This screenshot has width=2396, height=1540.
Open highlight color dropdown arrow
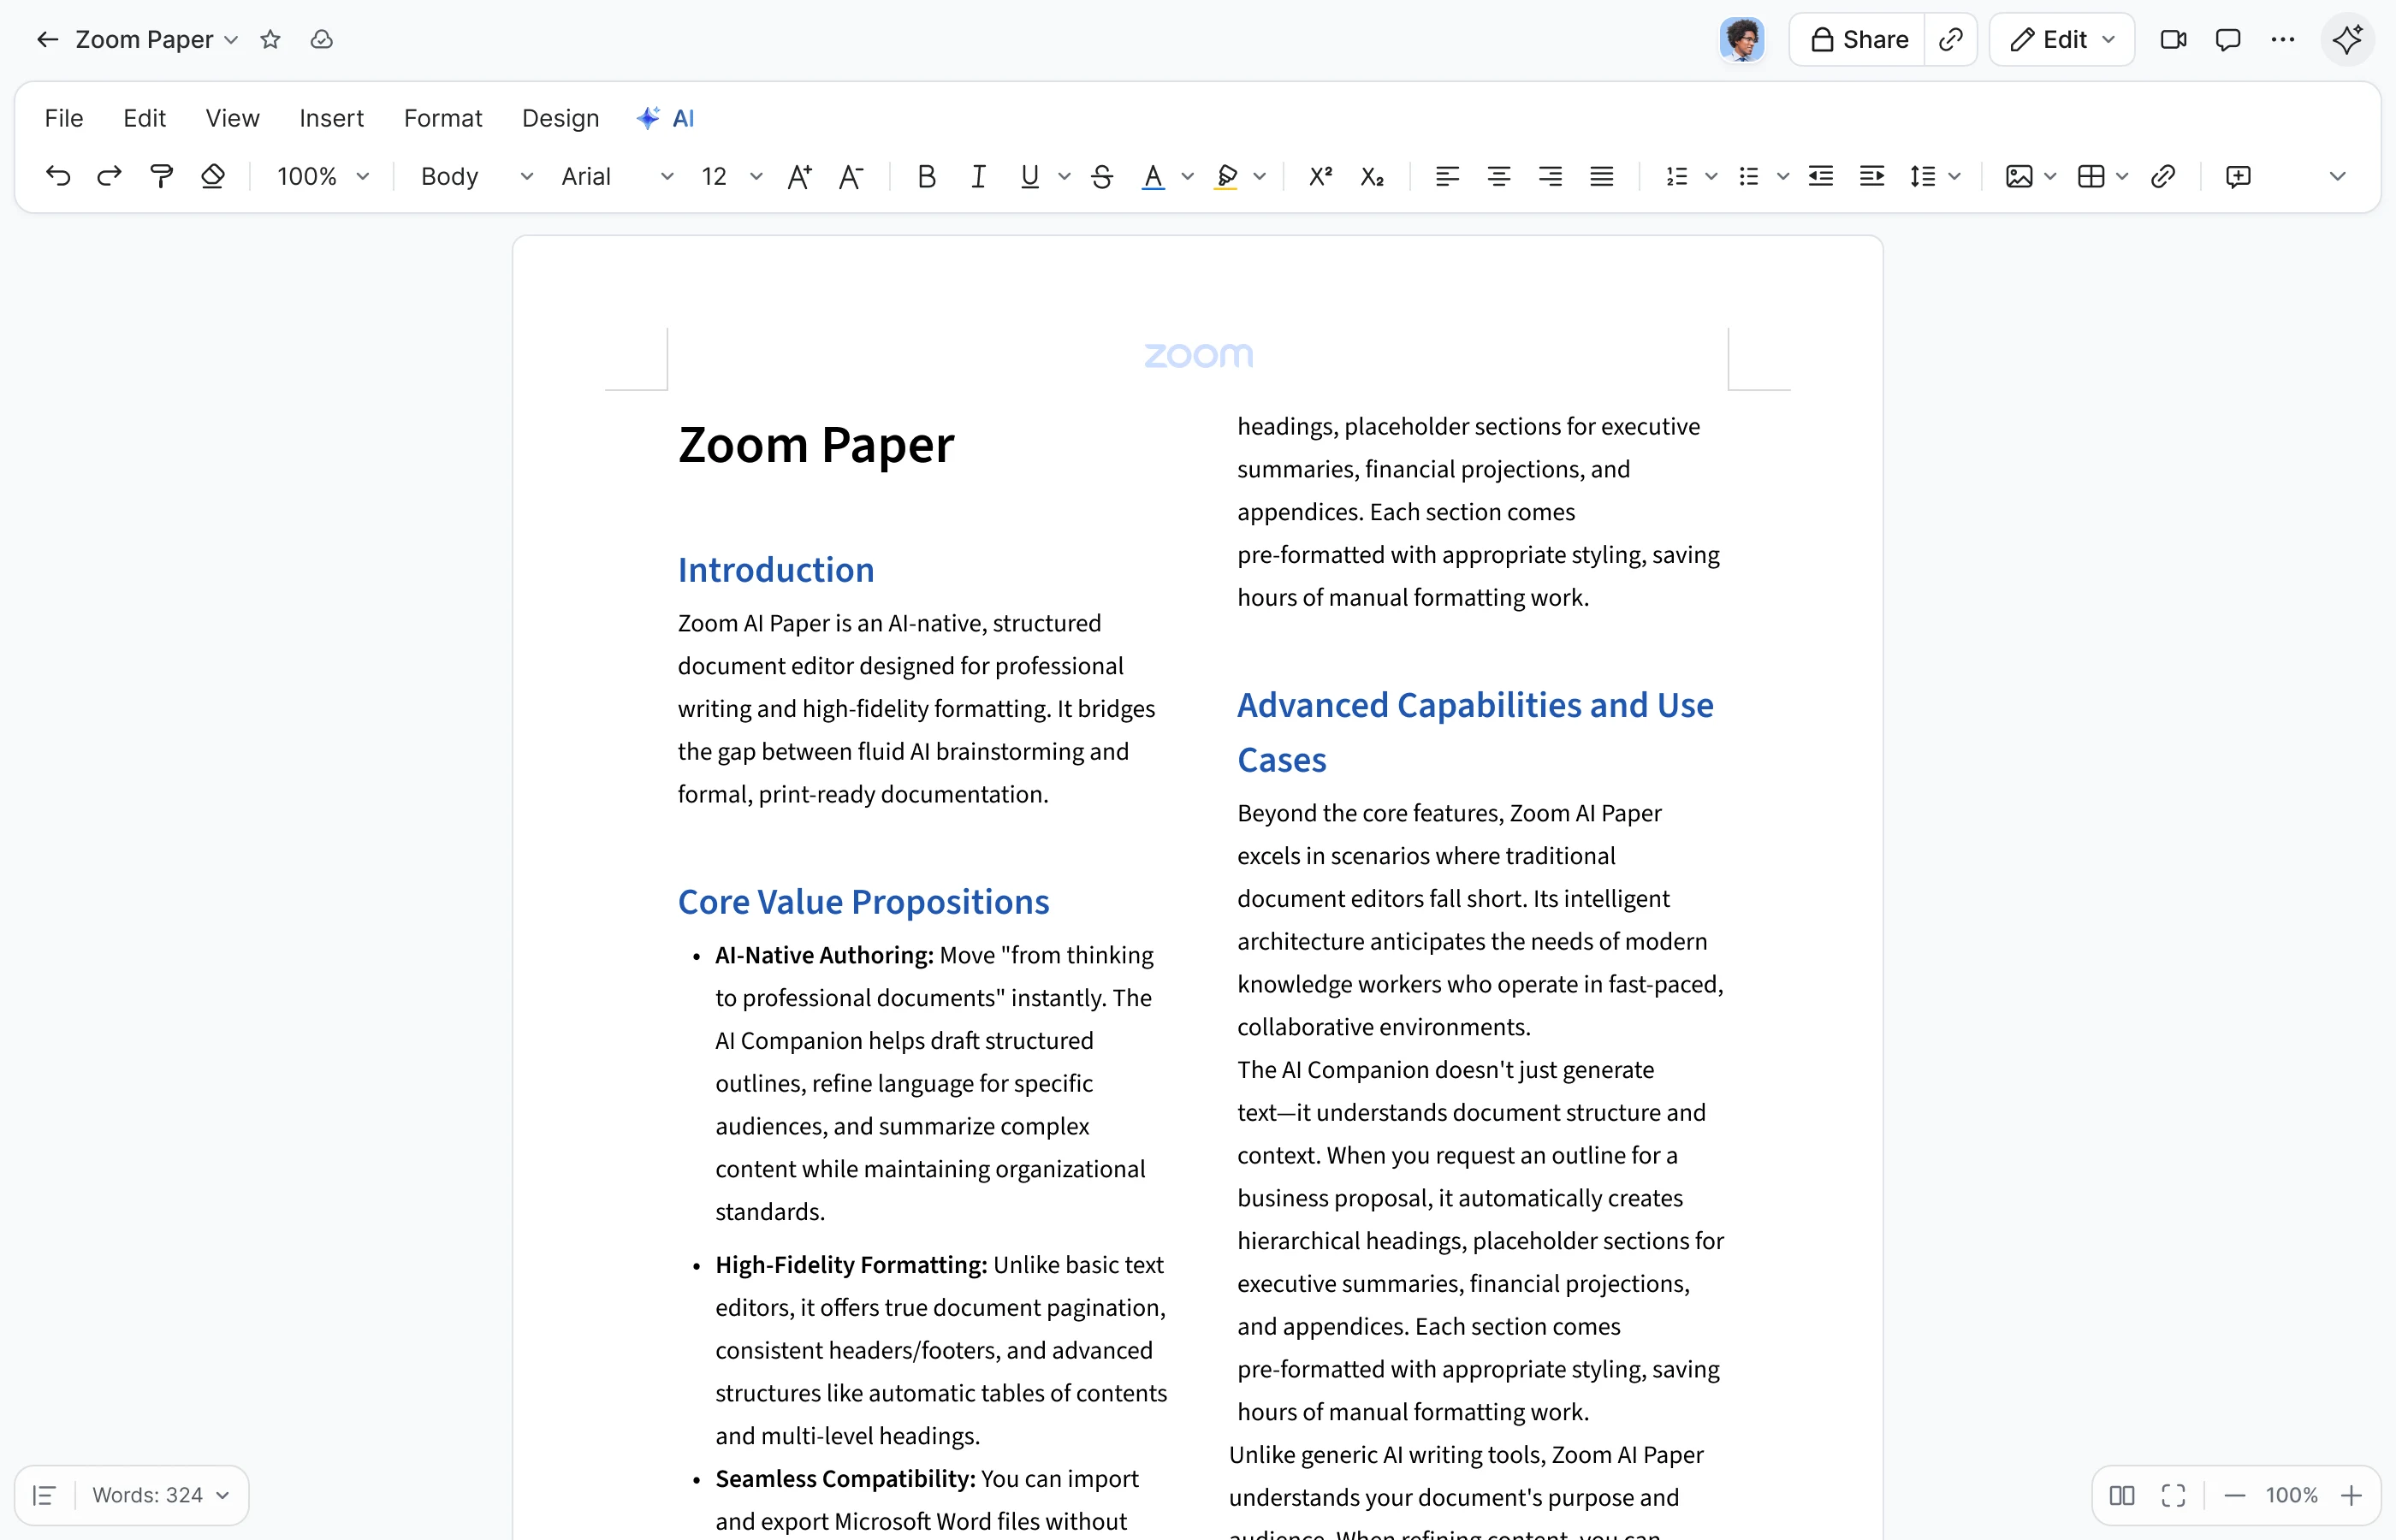pyautogui.click(x=1259, y=176)
